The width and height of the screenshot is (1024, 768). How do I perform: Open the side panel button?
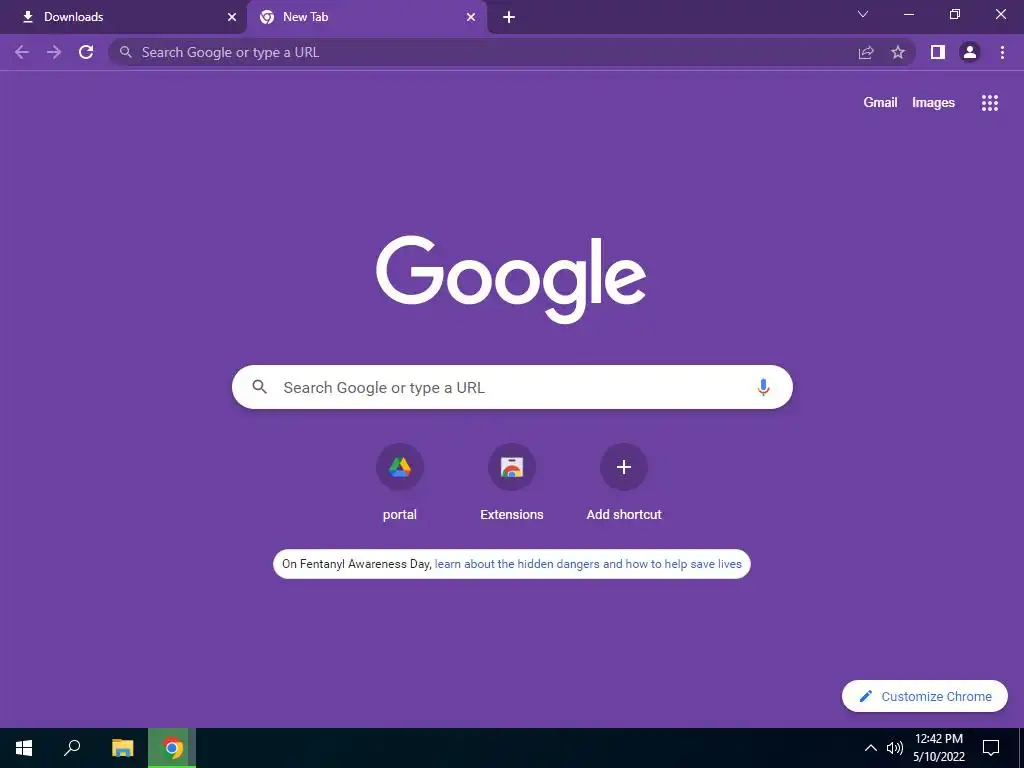(x=938, y=52)
